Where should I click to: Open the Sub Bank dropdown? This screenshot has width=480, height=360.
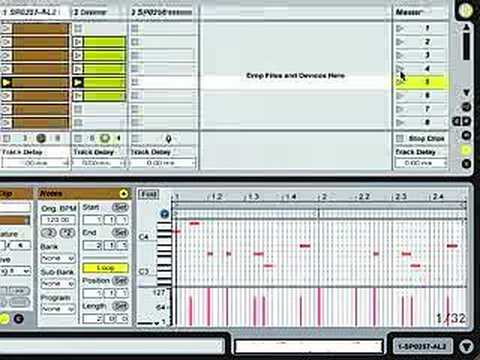pyautogui.click(x=58, y=284)
